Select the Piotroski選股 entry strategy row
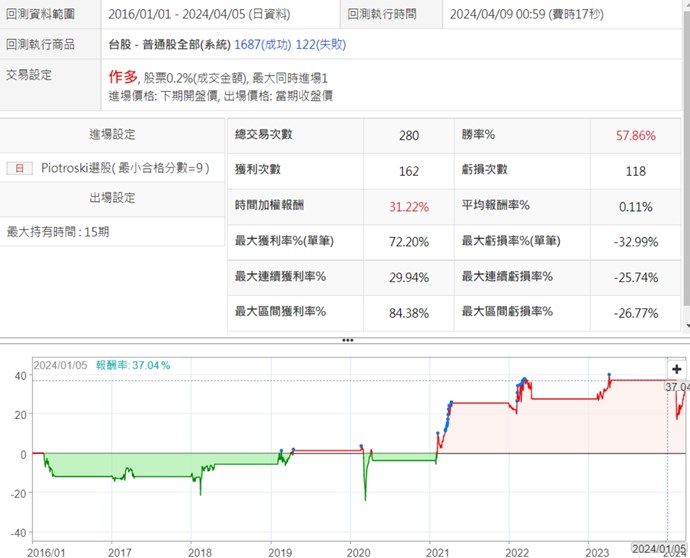690x558 pixels. pos(125,168)
